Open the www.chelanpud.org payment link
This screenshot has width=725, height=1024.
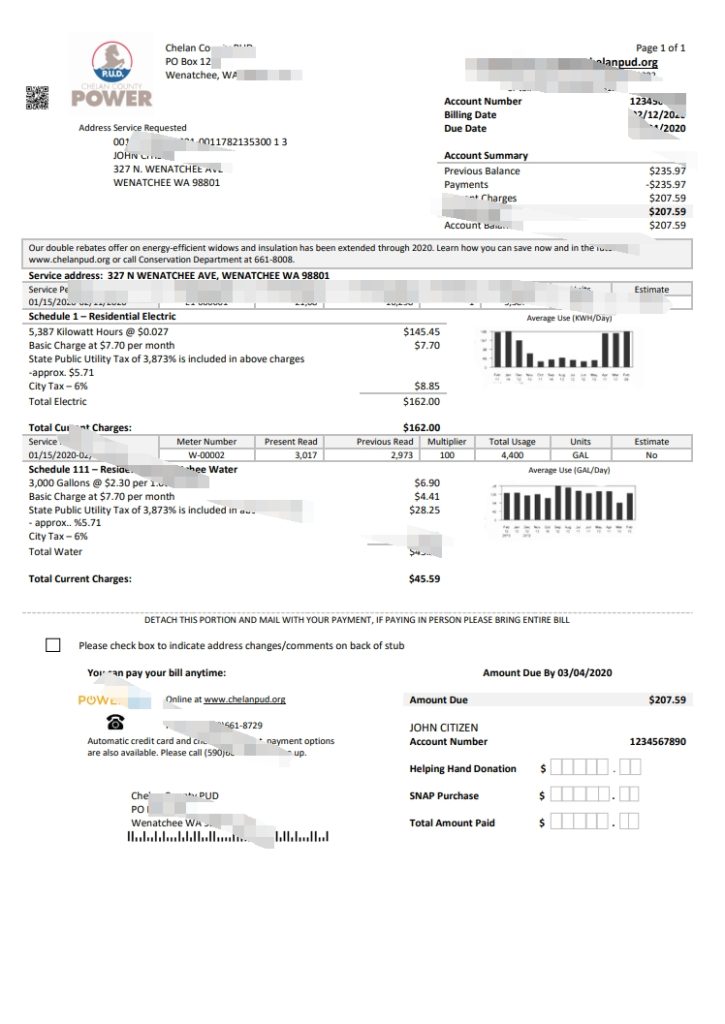click(x=244, y=699)
